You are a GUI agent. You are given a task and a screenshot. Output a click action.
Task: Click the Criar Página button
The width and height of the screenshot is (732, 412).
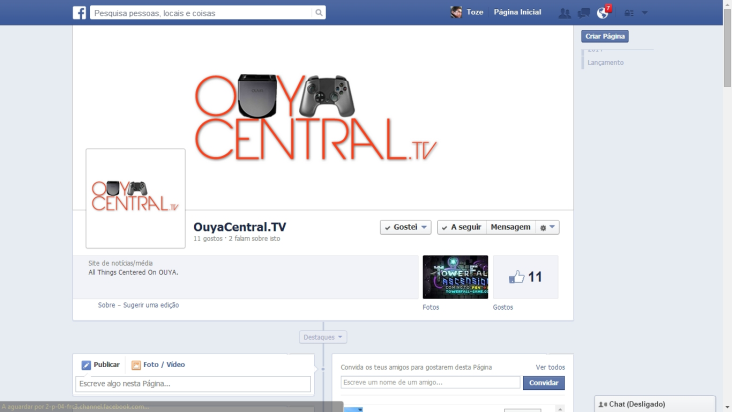(605, 36)
